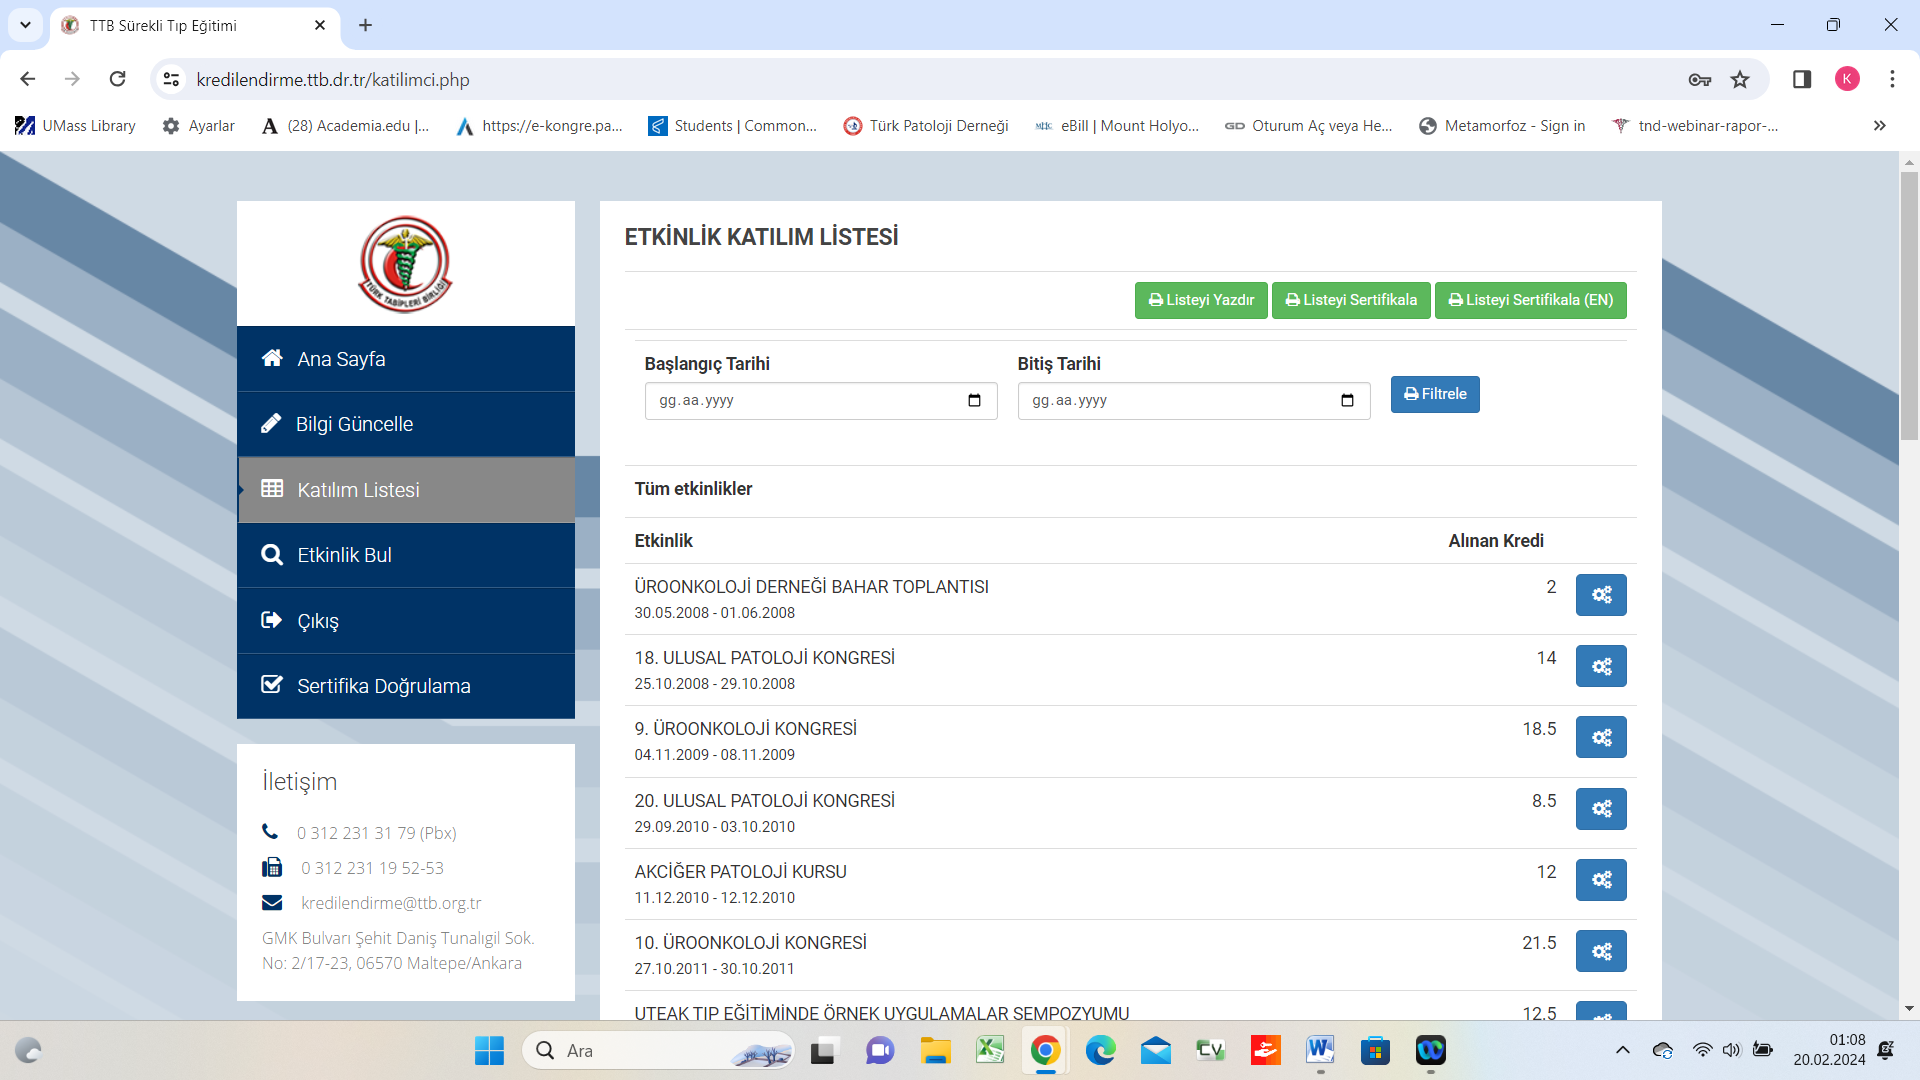1920x1080 pixels.
Task: Click the gear icon for 18. ULUSAL PATOLOJİ KONGRESİ
Action: 1601,666
